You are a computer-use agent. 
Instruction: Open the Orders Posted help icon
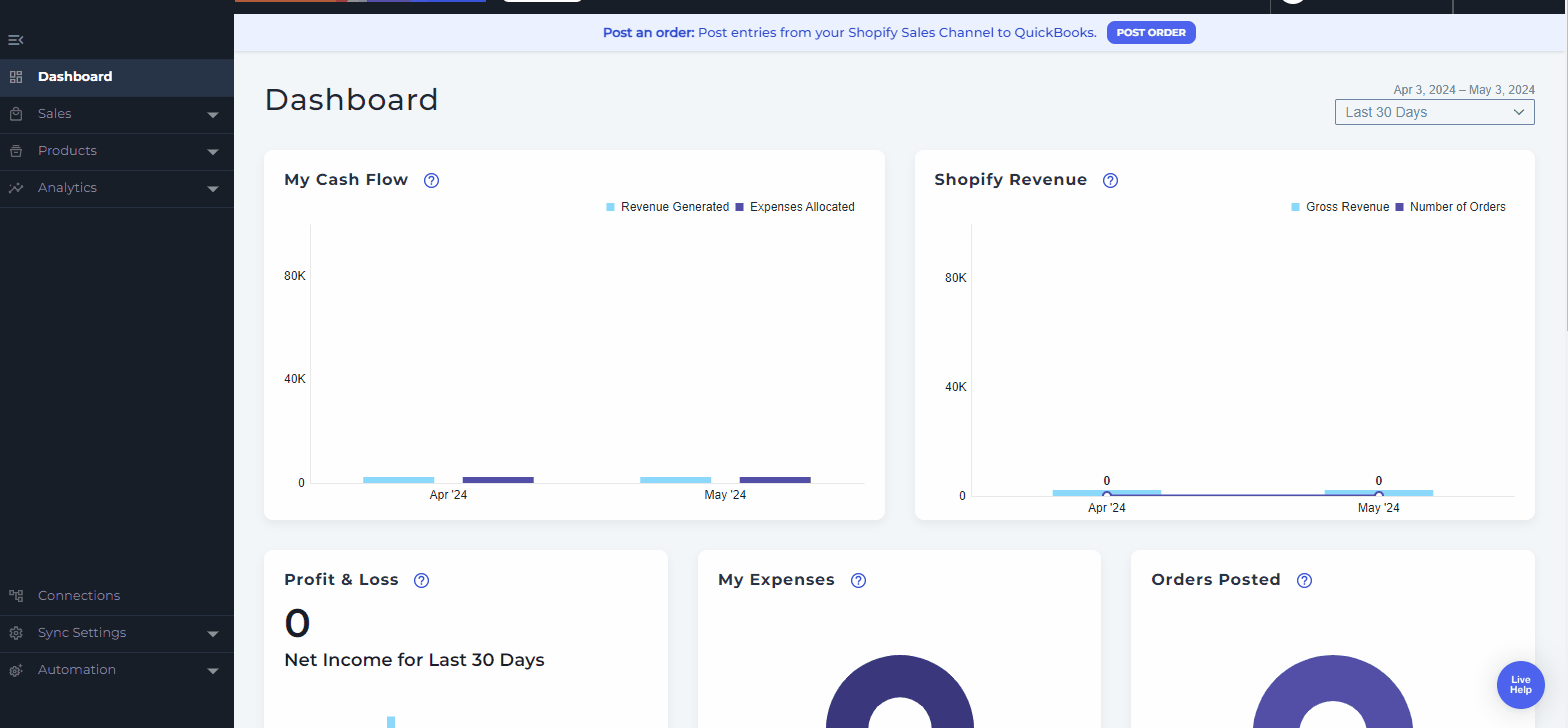1304,580
